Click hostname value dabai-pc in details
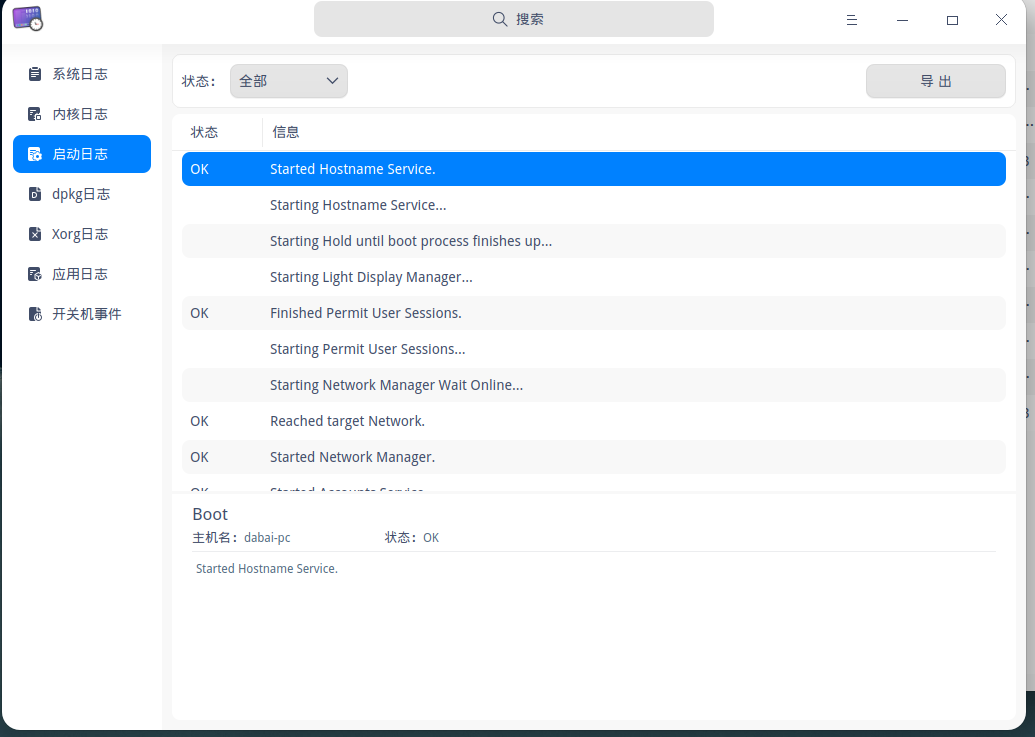 [x=267, y=538]
